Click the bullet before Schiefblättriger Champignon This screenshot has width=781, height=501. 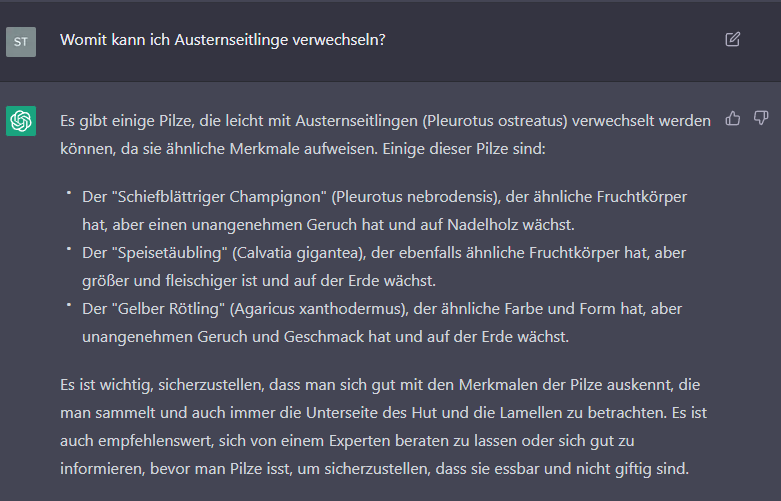69,193
